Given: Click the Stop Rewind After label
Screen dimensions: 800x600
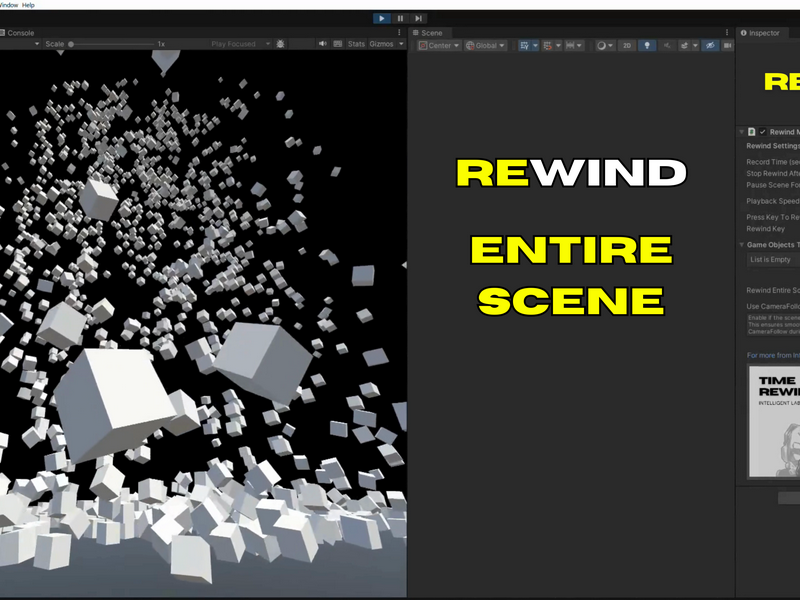Looking at the screenshot, I should click(773, 173).
